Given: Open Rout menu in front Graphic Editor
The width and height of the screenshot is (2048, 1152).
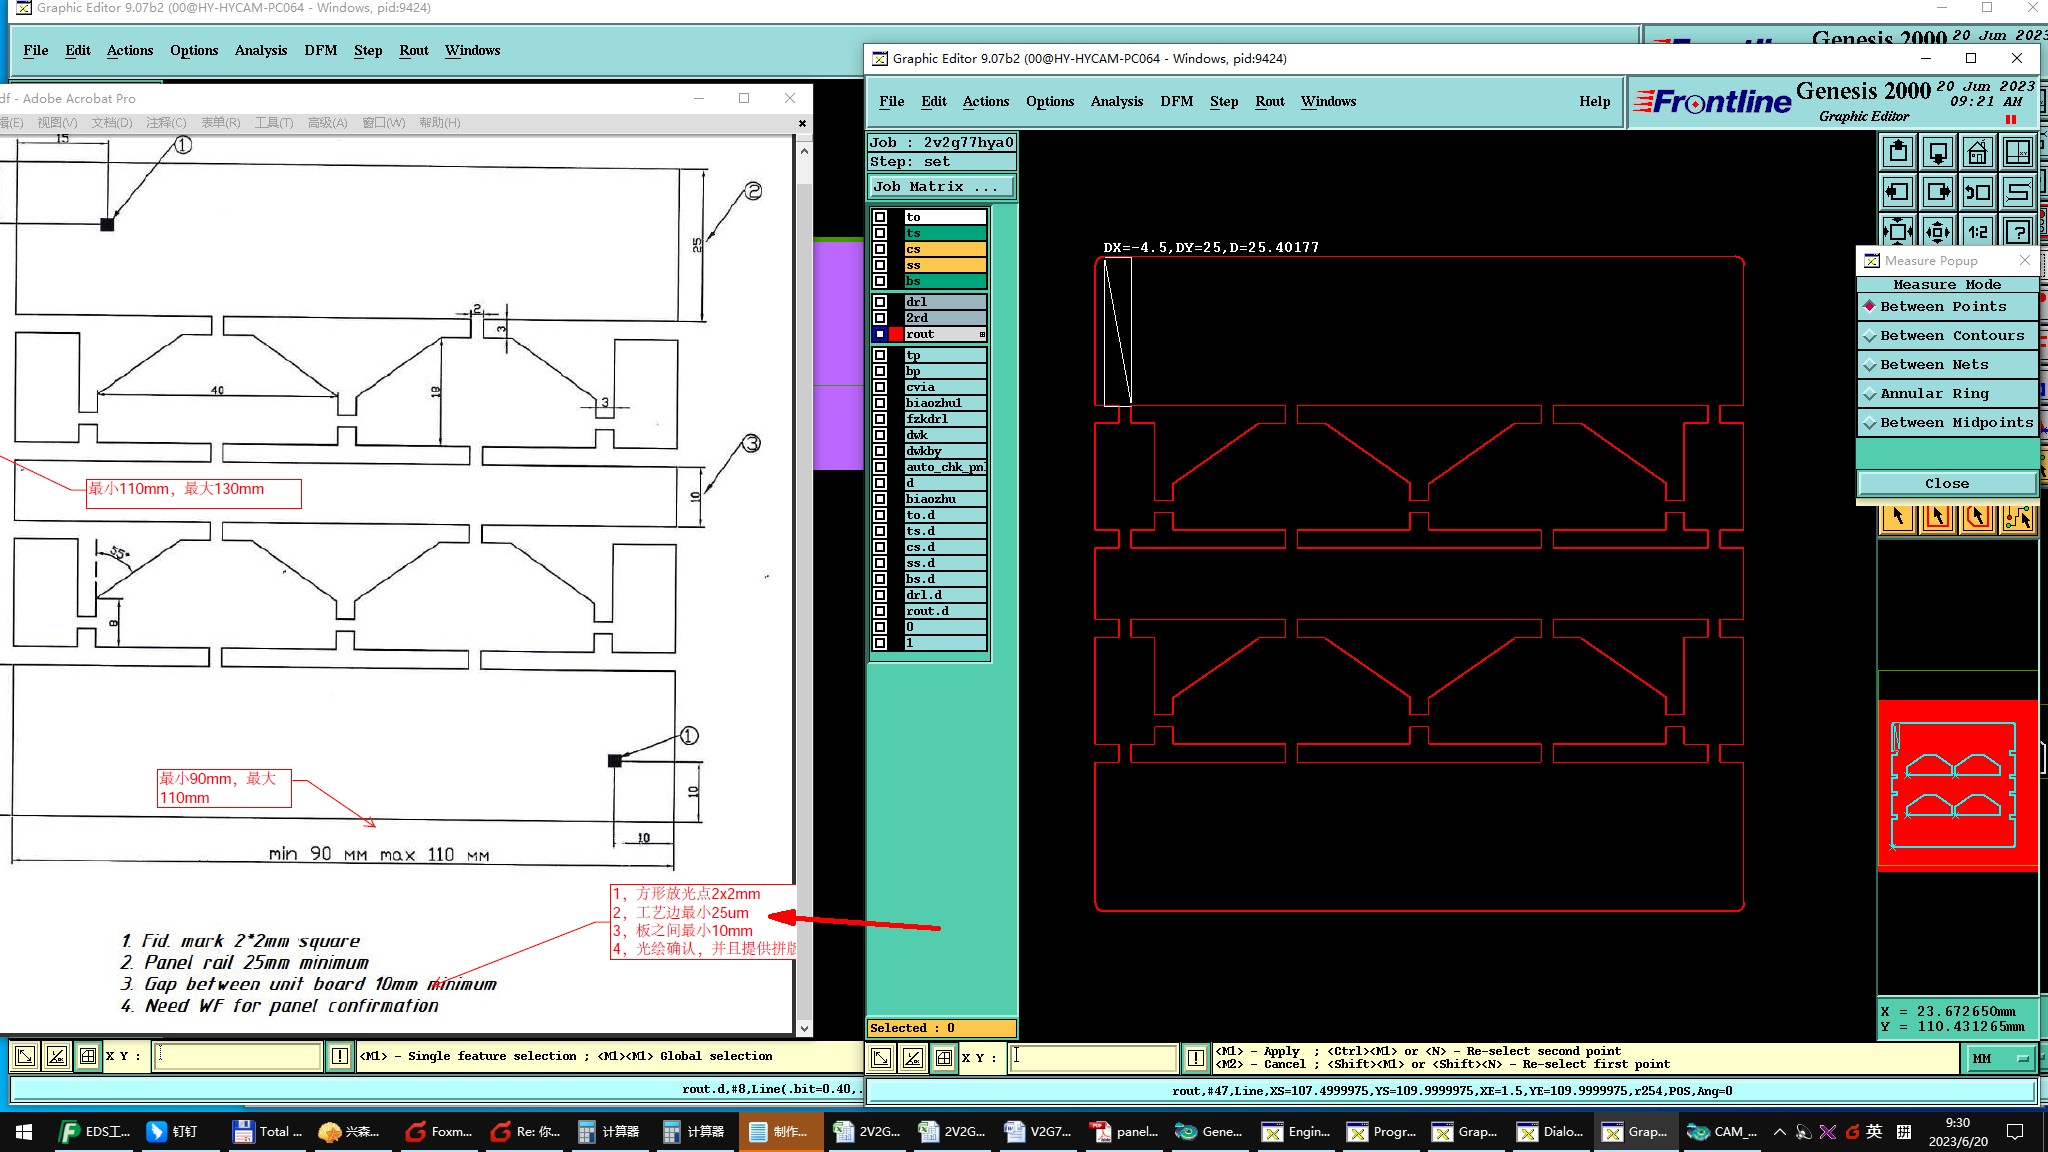Looking at the screenshot, I should (1269, 102).
